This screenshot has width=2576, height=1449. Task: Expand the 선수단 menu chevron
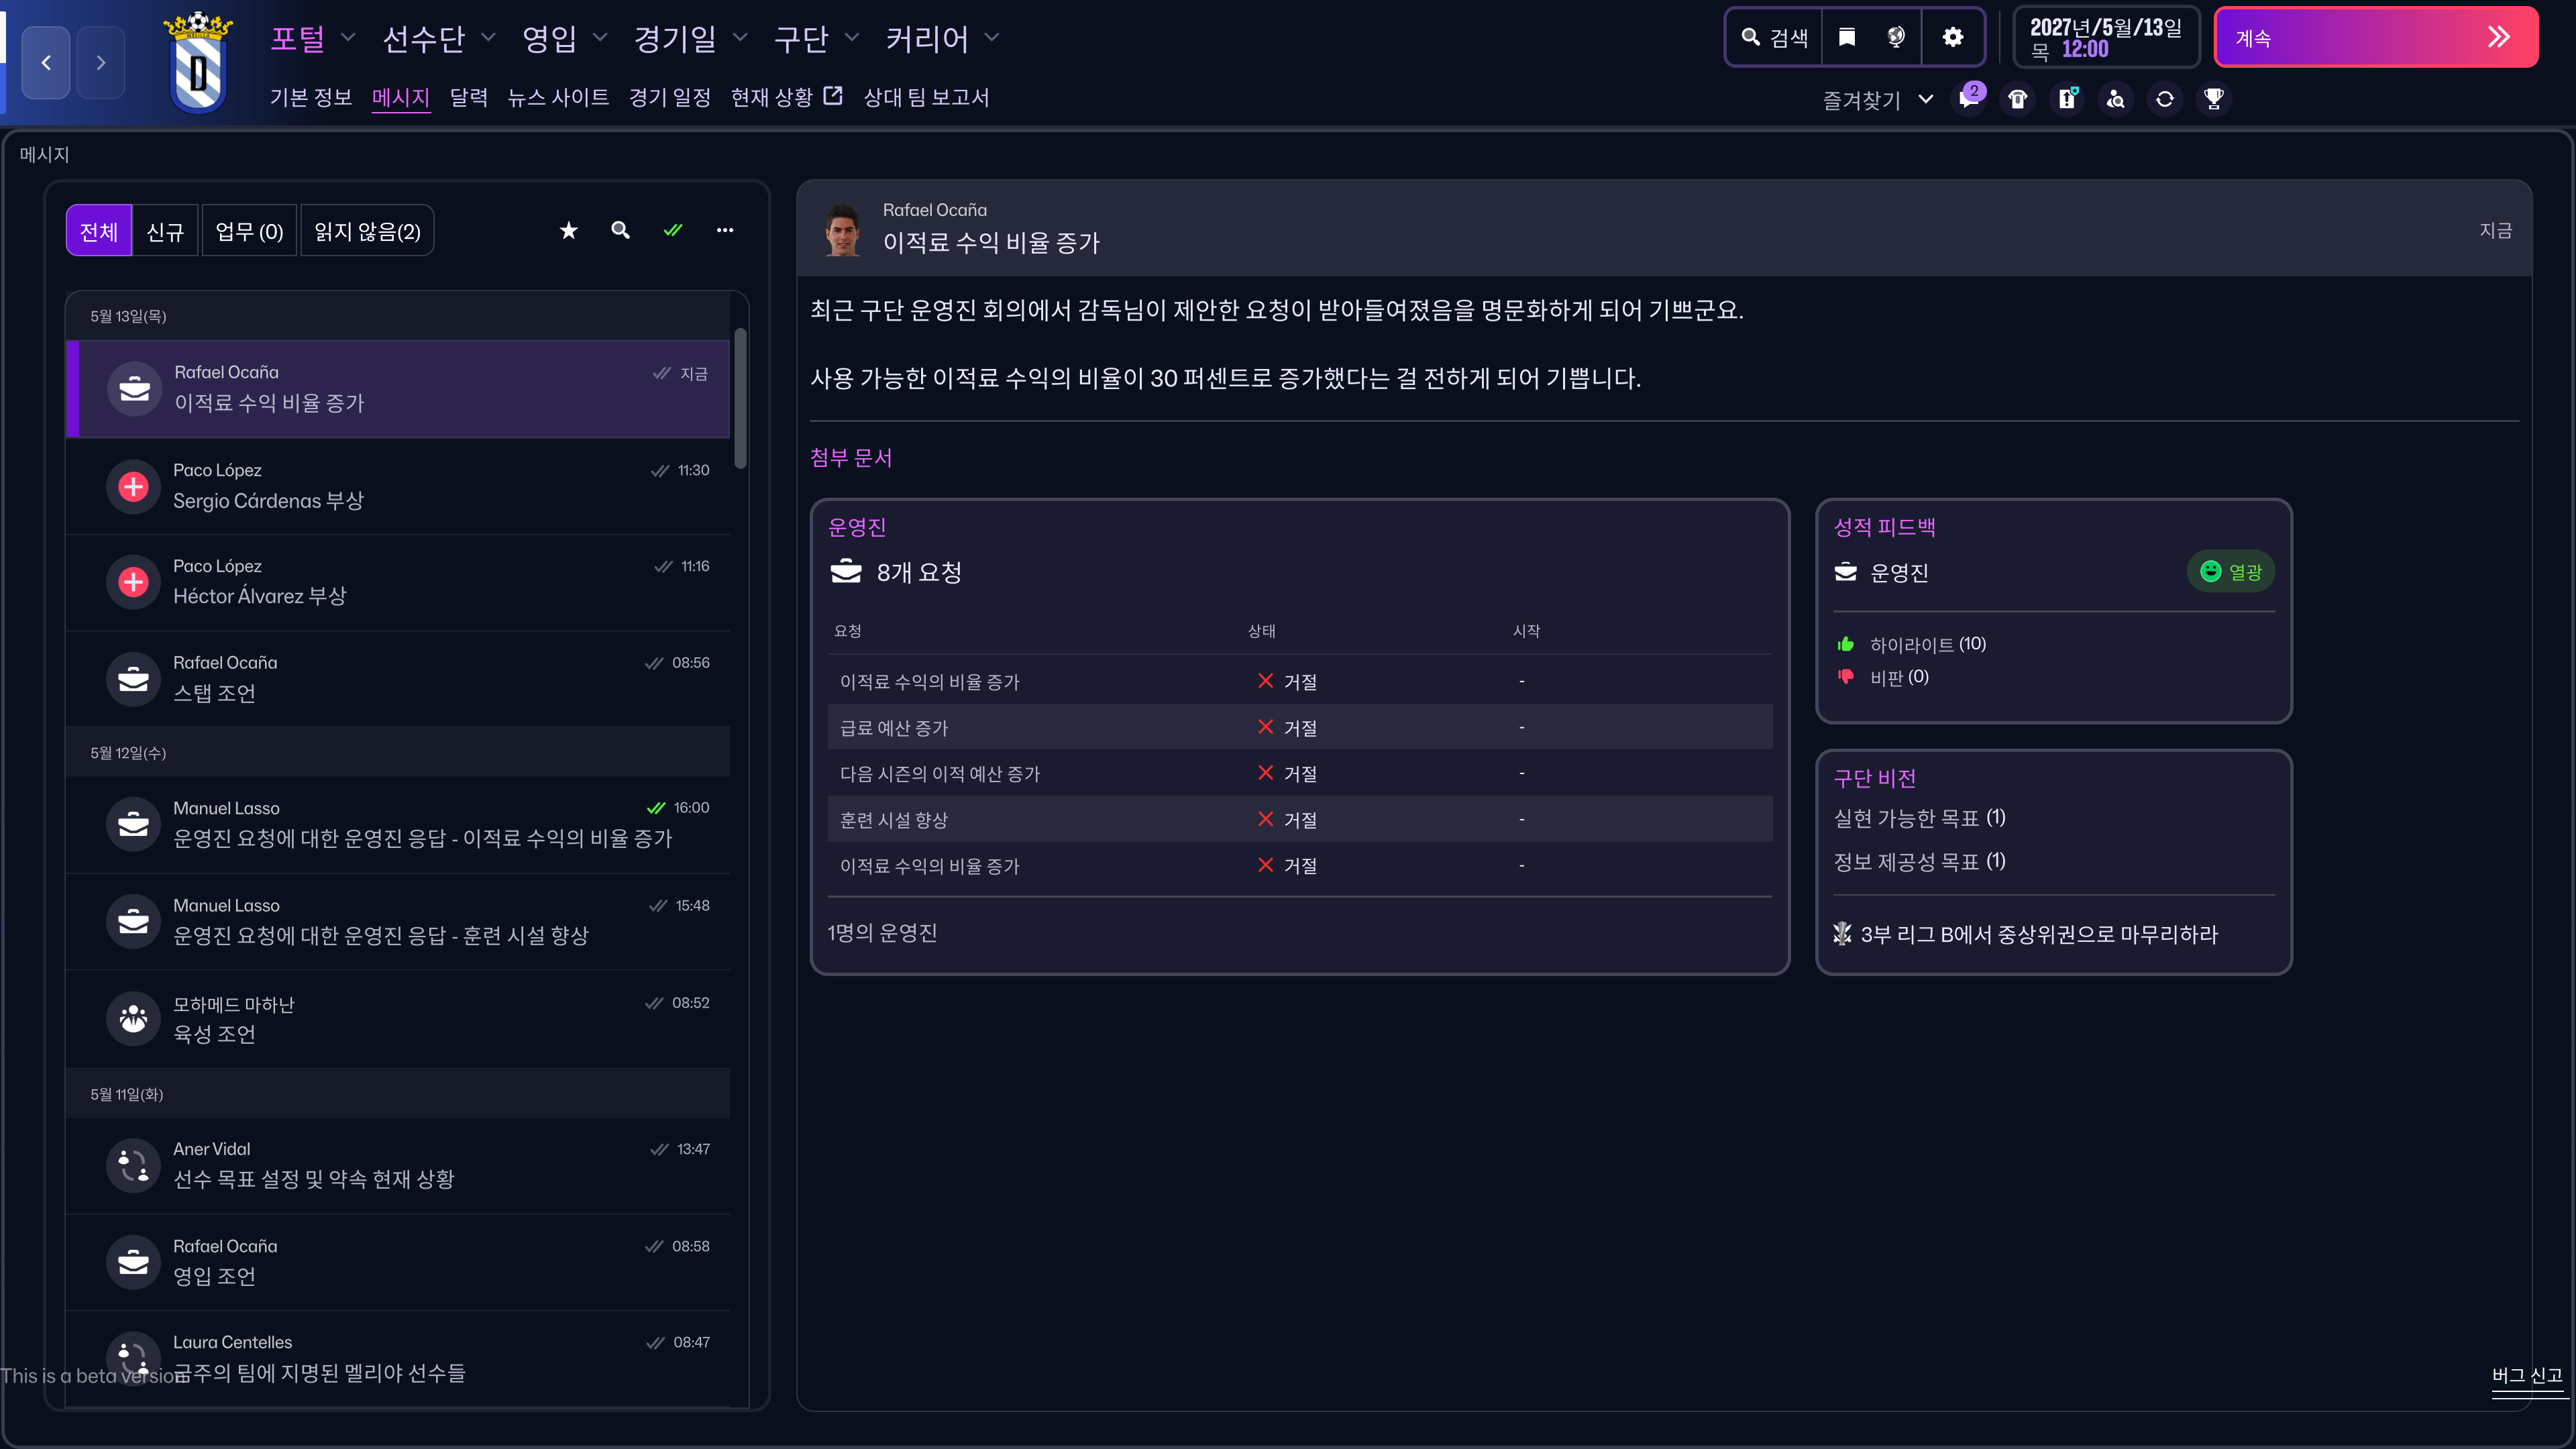pos(488,38)
